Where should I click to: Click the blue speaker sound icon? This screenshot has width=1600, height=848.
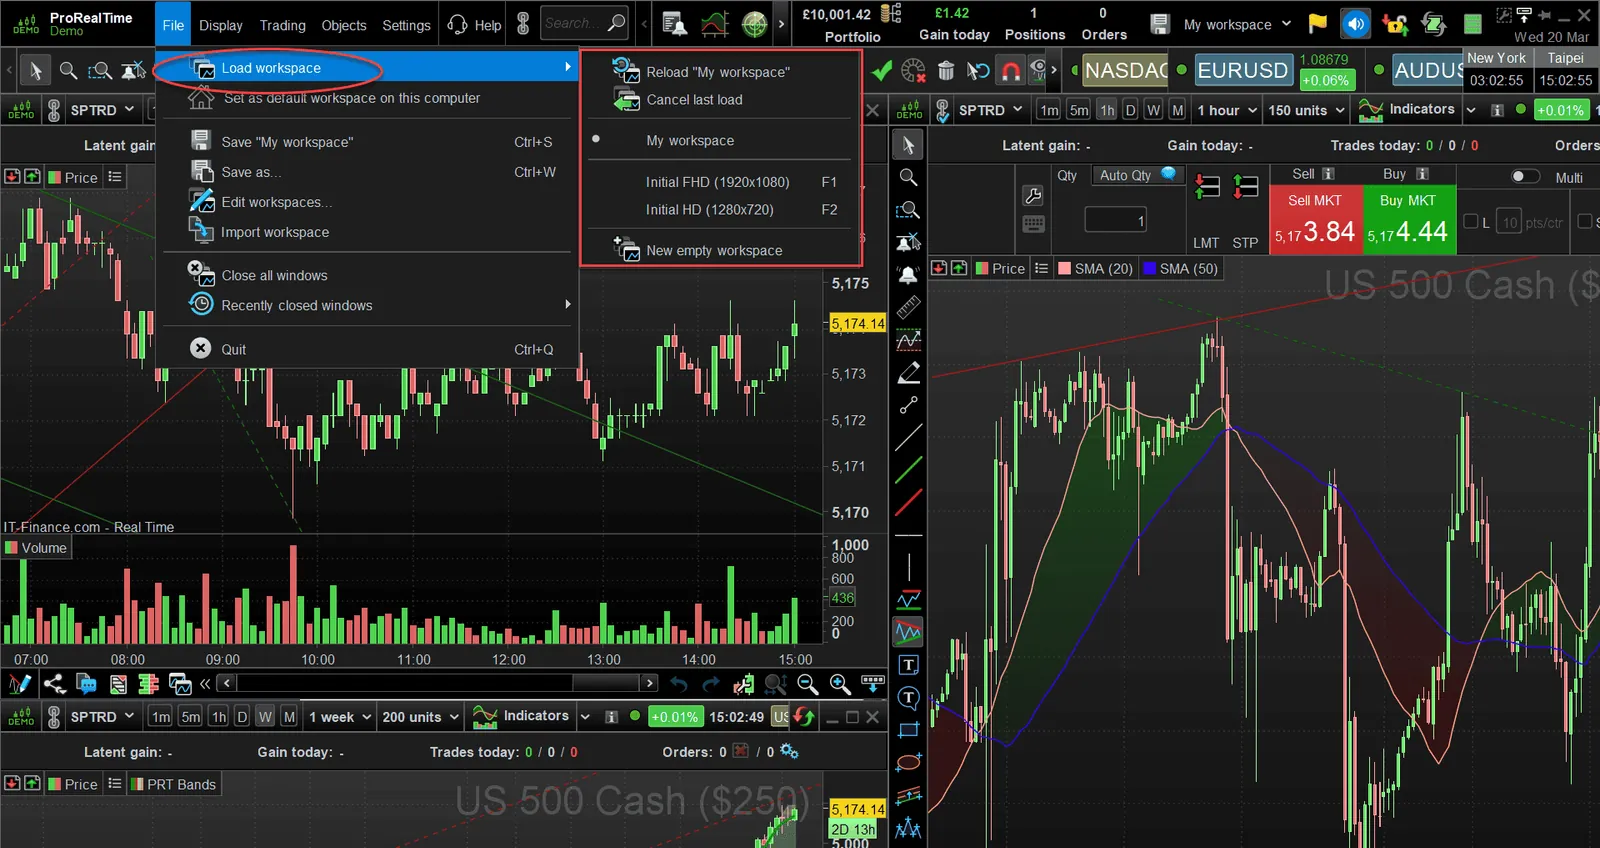pos(1355,24)
